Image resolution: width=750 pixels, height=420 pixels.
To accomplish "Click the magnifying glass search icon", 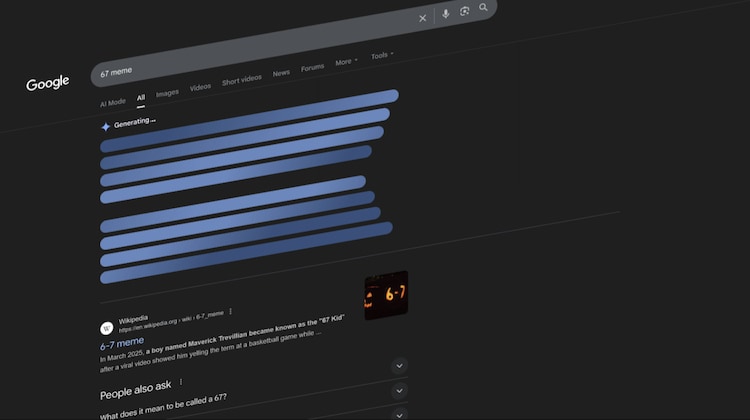I will [x=484, y=8].
